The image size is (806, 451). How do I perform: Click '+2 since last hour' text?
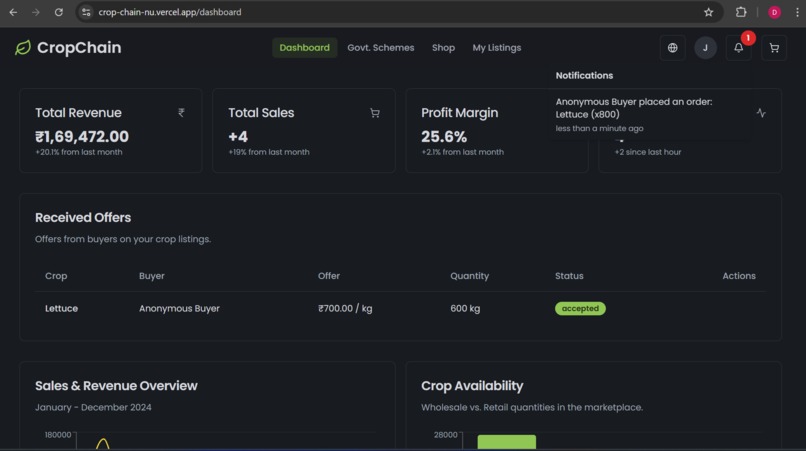648,152
